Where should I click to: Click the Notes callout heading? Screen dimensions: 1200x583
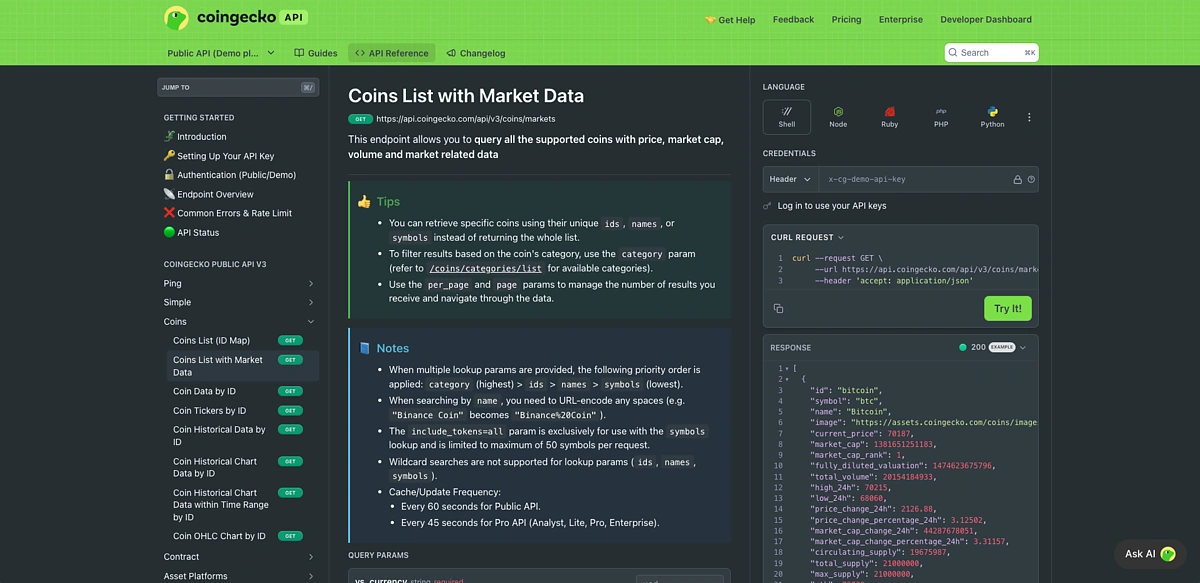pos(393,348)
